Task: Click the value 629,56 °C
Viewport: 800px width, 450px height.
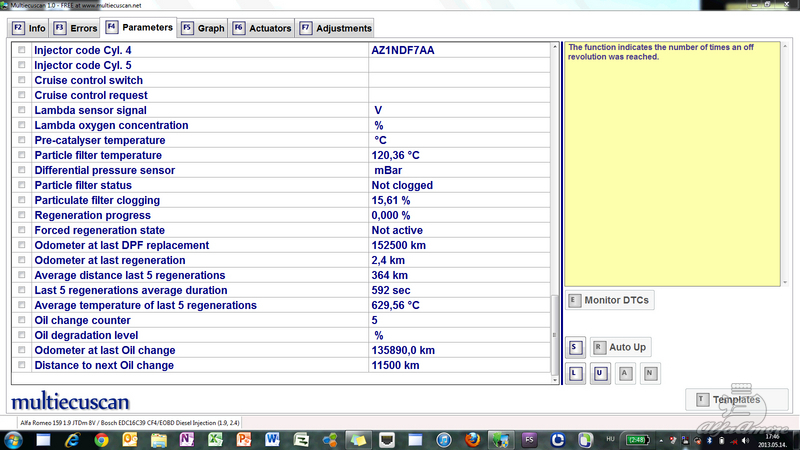Action: pyautogui.click(x=395, y=305)
